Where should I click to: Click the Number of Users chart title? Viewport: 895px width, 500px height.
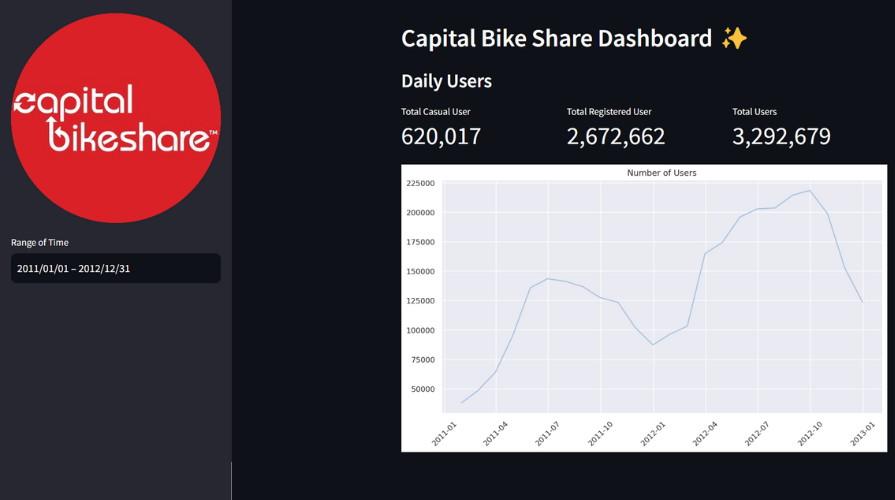click(x=662, y=173)
